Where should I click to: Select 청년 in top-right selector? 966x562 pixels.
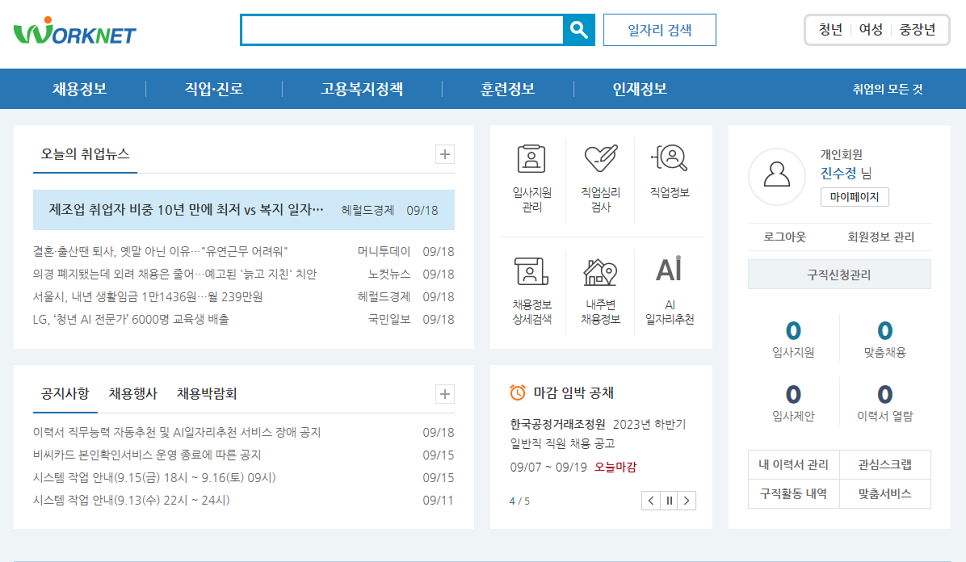tap(830, 30)
